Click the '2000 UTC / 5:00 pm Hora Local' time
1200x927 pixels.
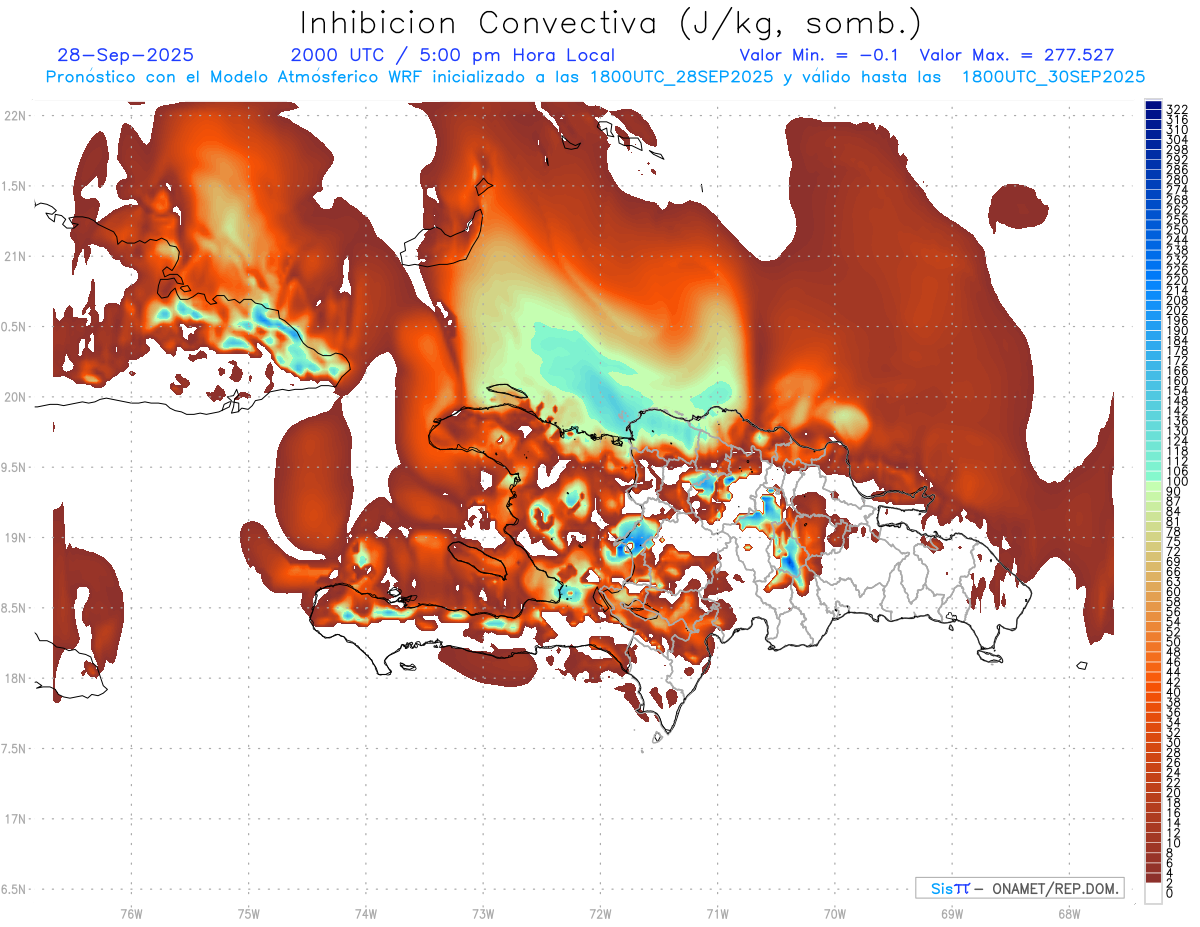coord(453,56)
